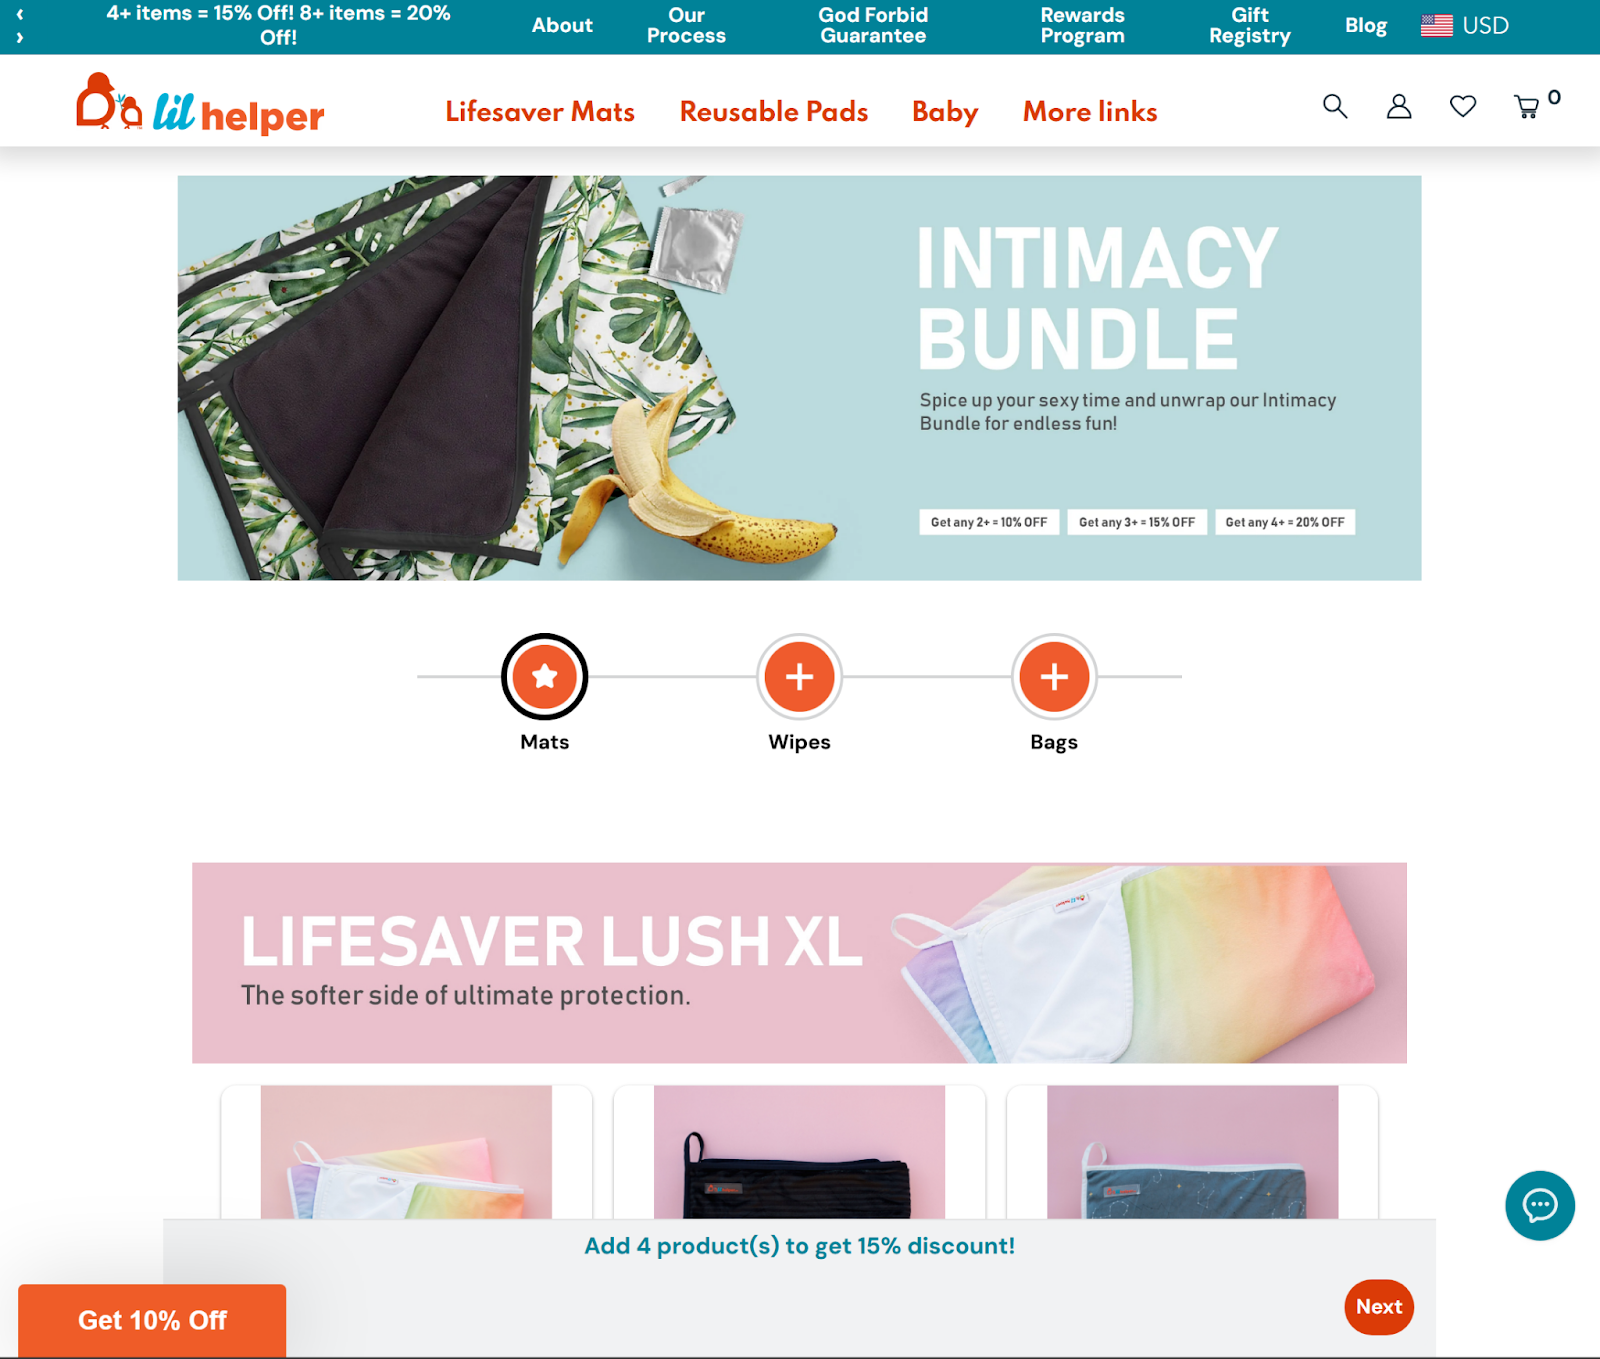The height and width of the screenshot is (1359, 1600).
Task: Select the Mats star step
Action: pyautogui.click(x=544, y=677)
